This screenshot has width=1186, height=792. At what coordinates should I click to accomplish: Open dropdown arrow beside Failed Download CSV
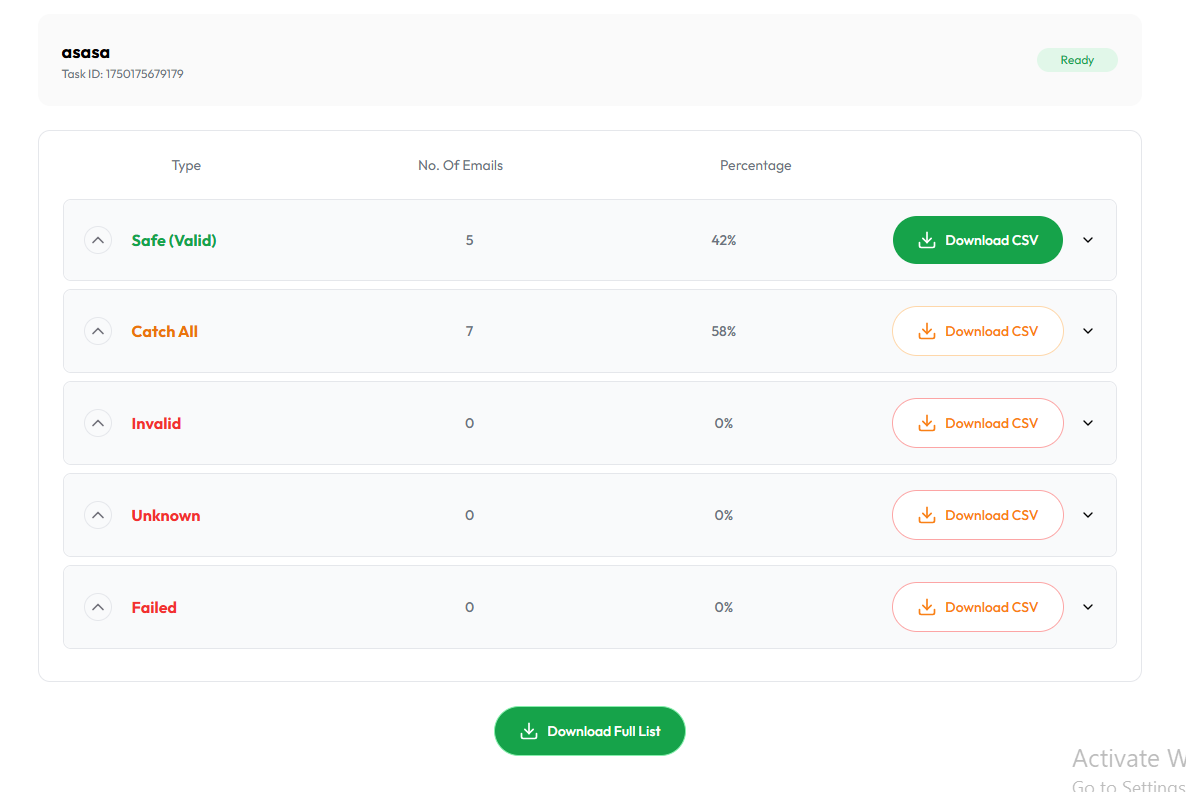pyautogui.click(x=1088, y=607)
